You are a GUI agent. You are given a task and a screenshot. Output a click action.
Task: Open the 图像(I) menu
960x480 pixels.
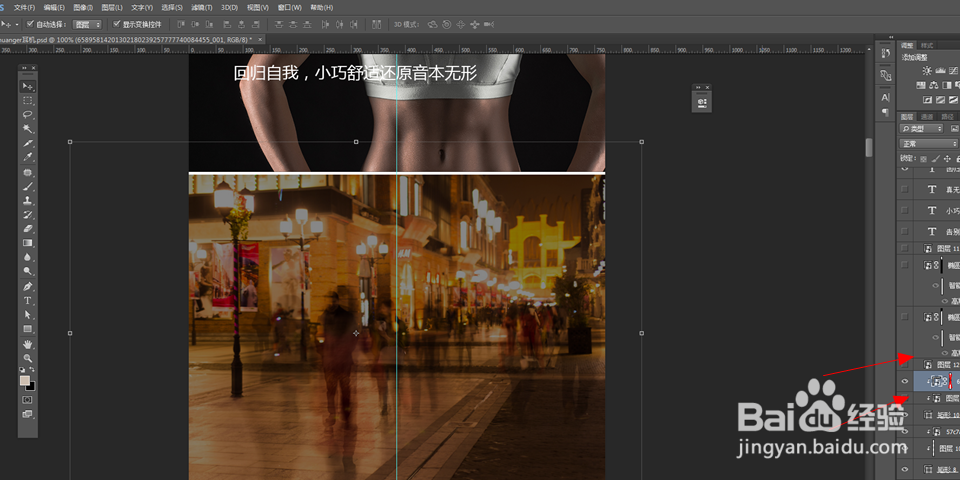pyautogui.click(x=83, y=7)
